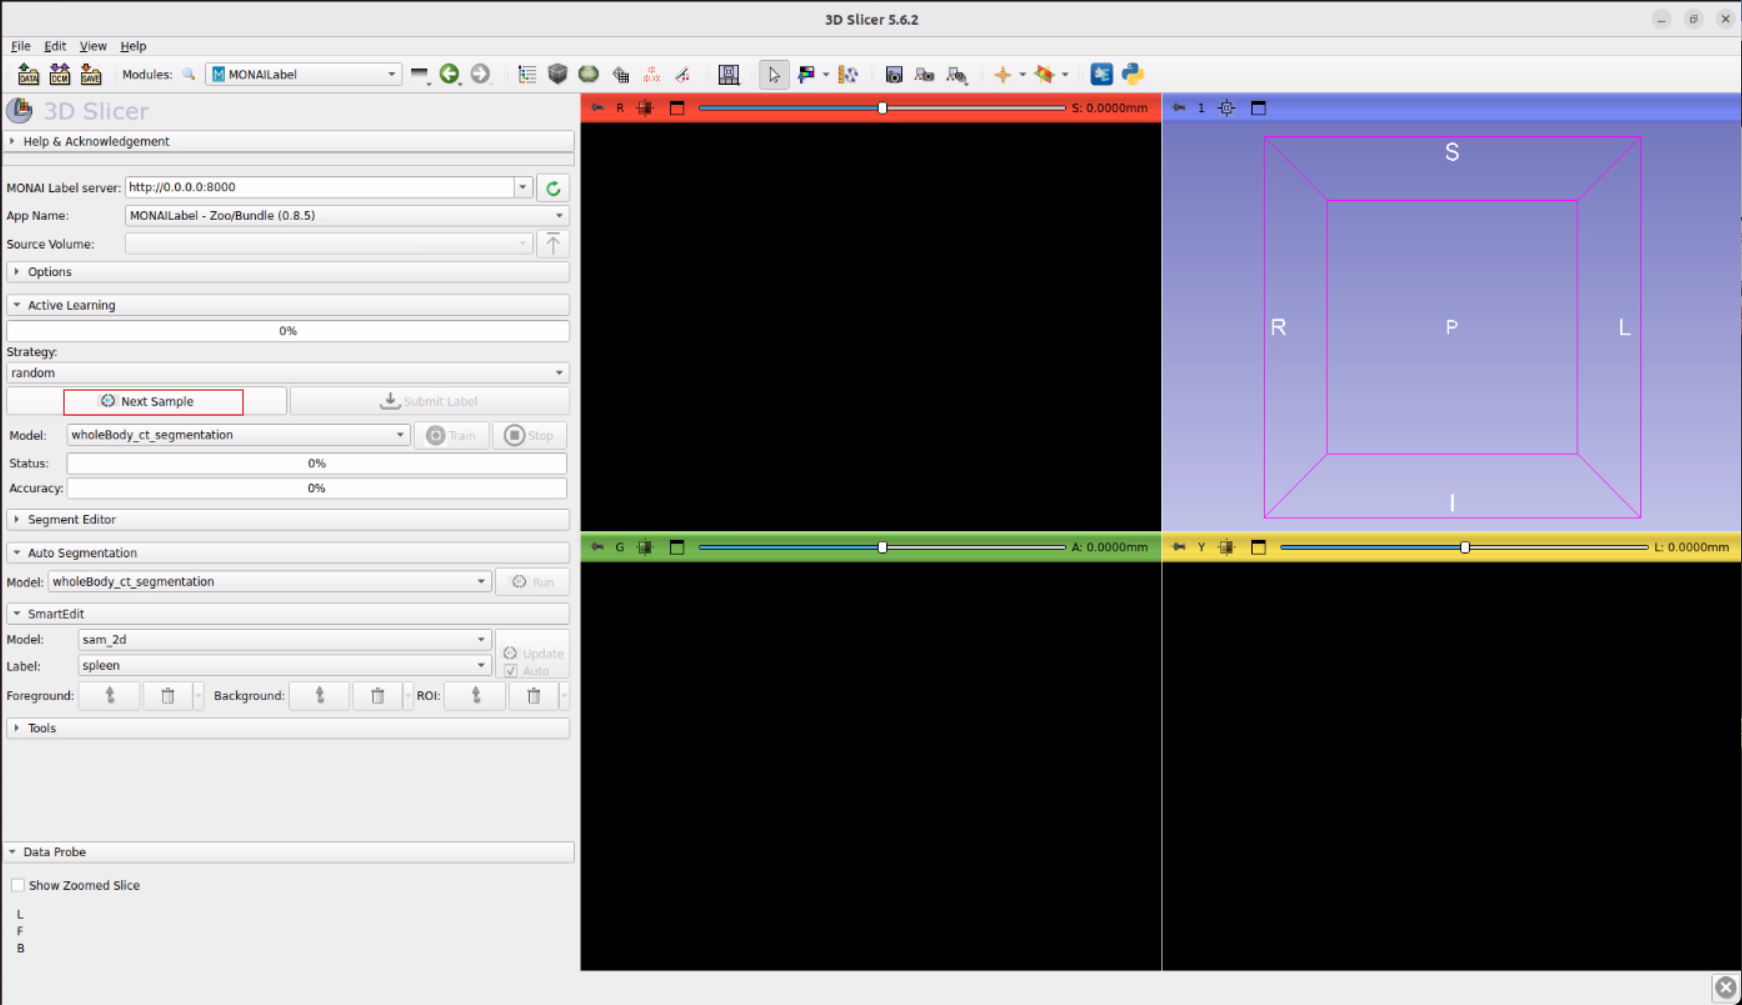1742x1005 pixels.
Task: Expand the Segment Editor section
Action: coord(71,520)
